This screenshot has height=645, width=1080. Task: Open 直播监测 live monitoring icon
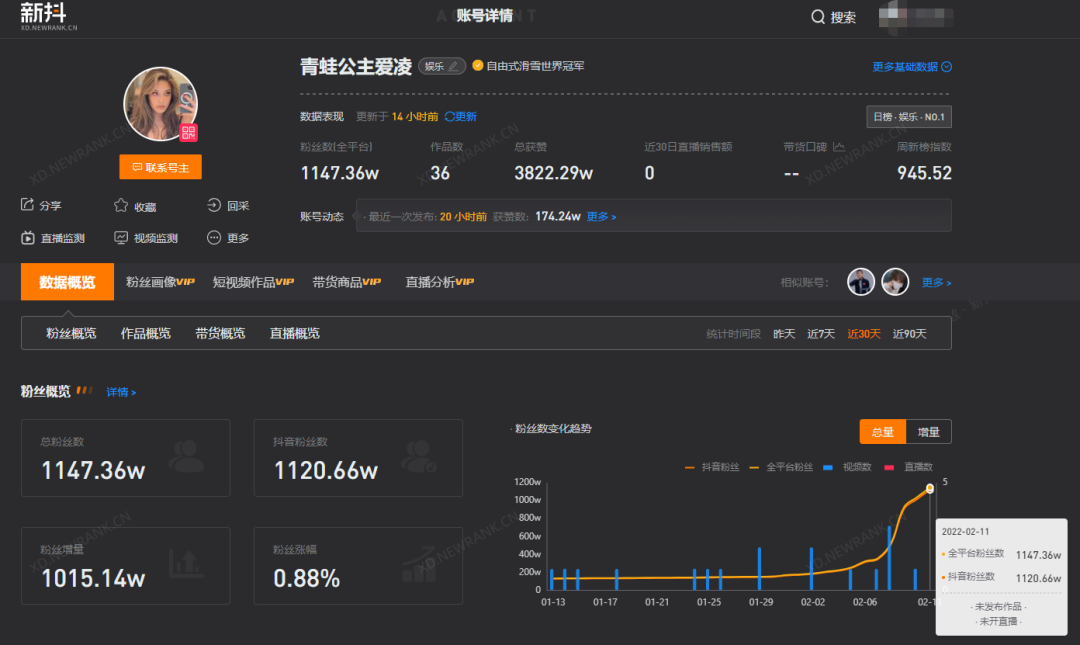pyautogui.click(x=28, y=238)
